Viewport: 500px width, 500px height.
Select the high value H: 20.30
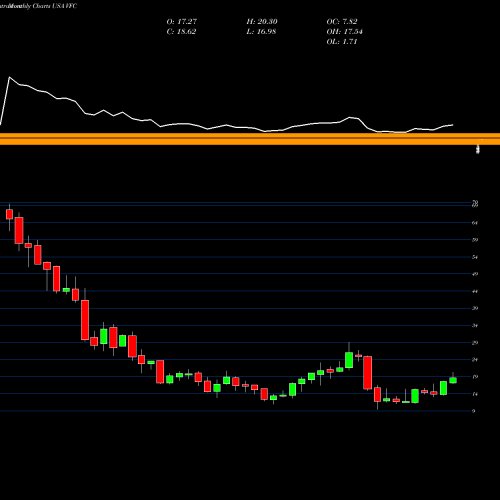[x=262, y=22]
